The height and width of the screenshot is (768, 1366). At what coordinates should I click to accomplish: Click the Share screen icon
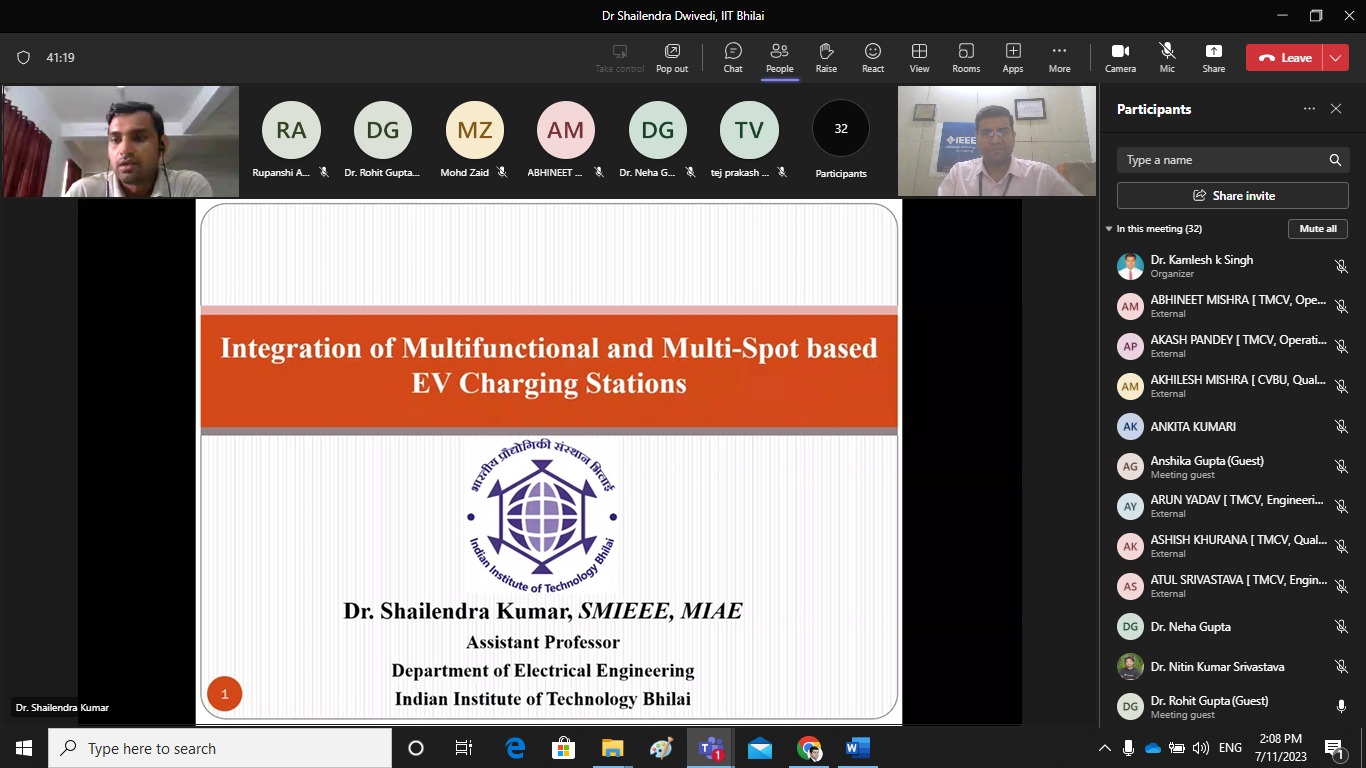click(1213, 57)
